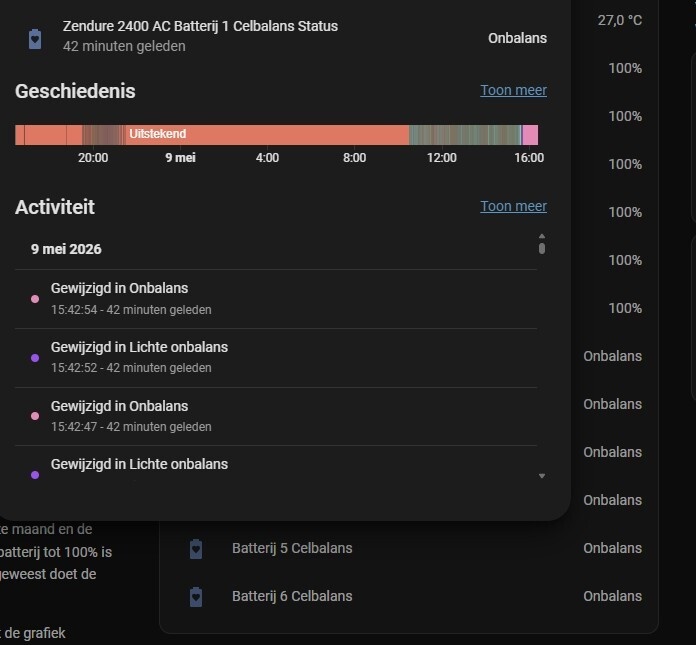Image resolution: width=696 pixels, height=645 pixels.
Task: Click the 12:00 label on history axis
Action: [x=442, y=158]
